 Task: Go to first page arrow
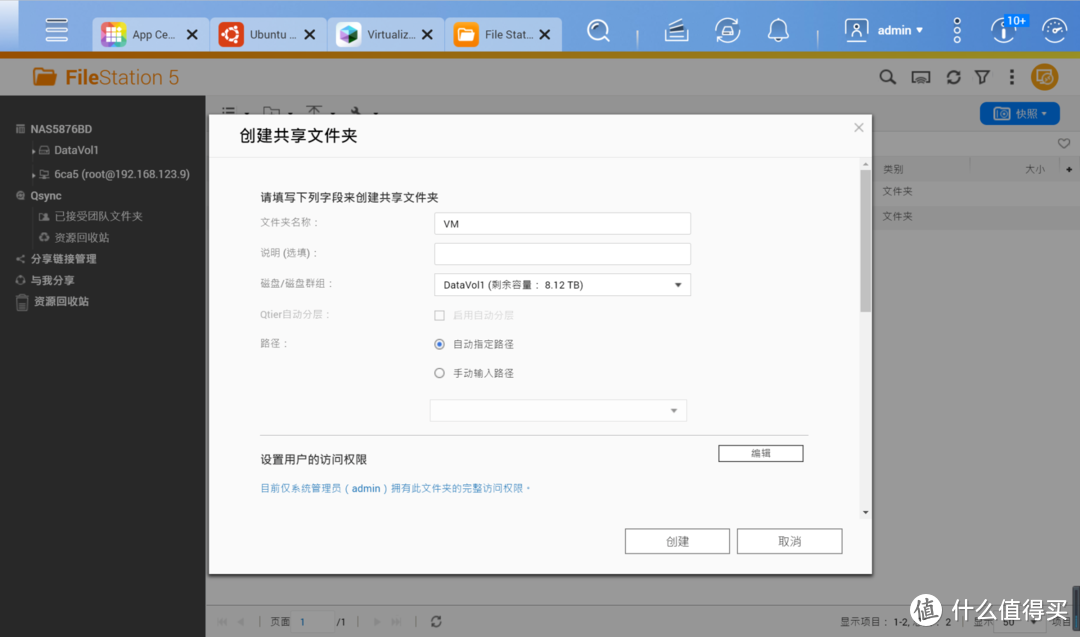(222, 622)
